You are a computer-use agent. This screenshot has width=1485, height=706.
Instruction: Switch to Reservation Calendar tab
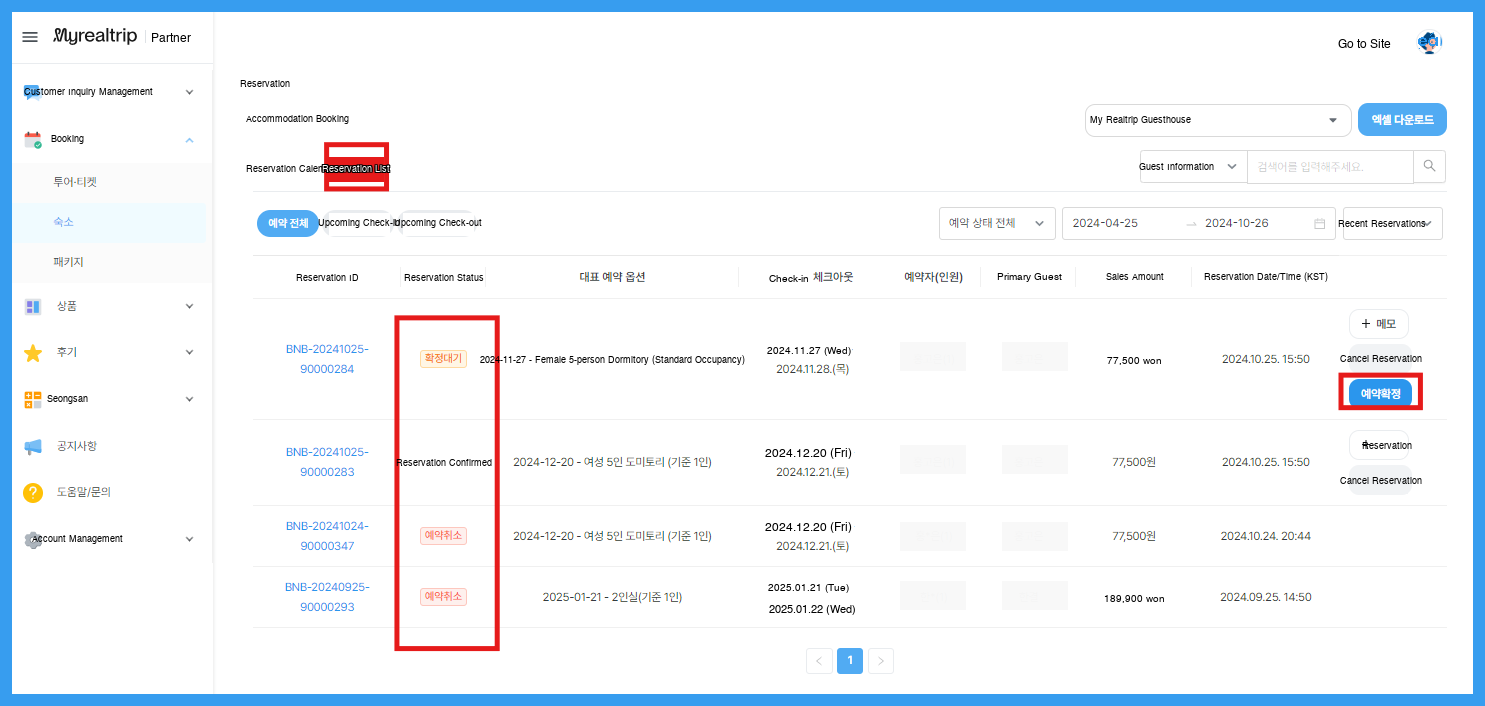point(284,169)
